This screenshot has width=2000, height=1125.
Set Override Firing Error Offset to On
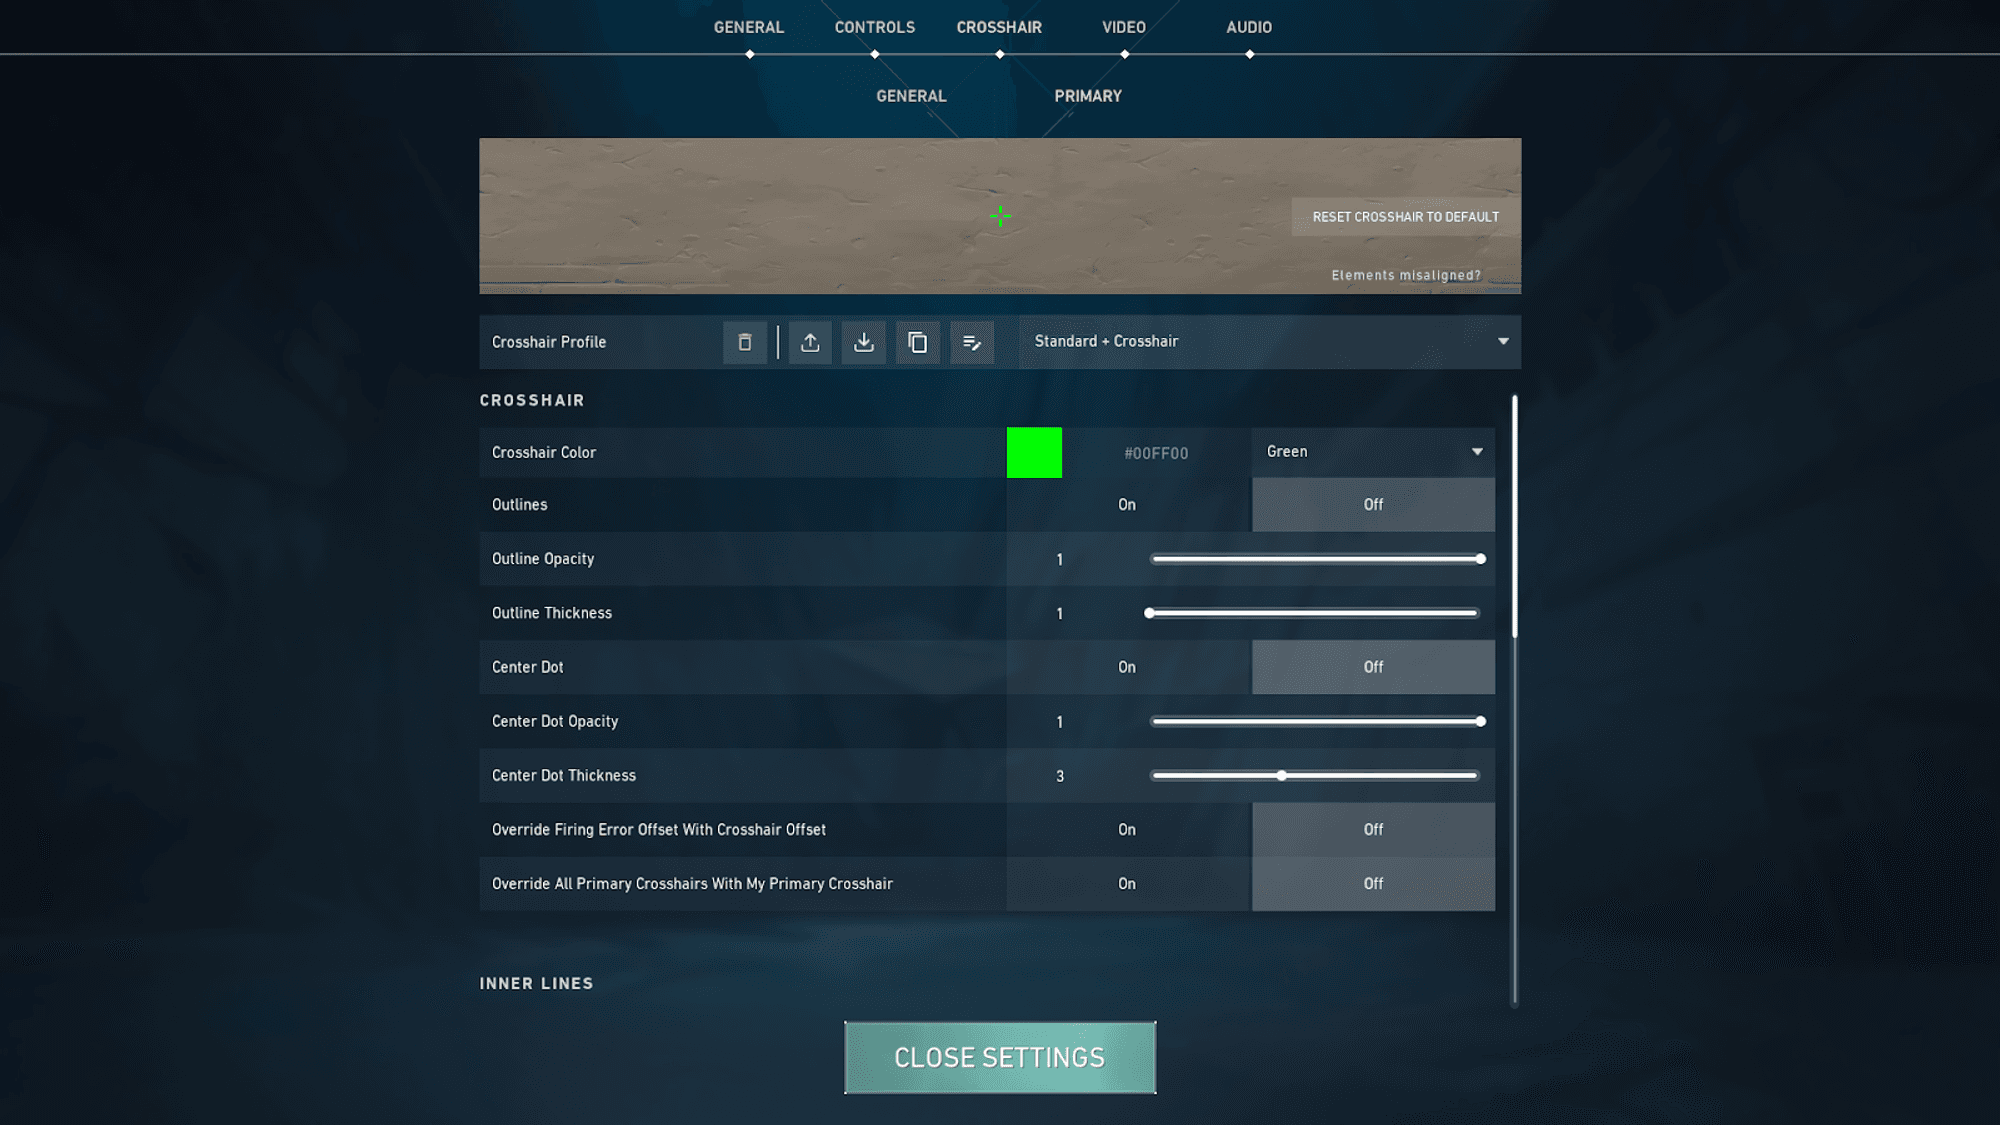tap(1128, 830)
